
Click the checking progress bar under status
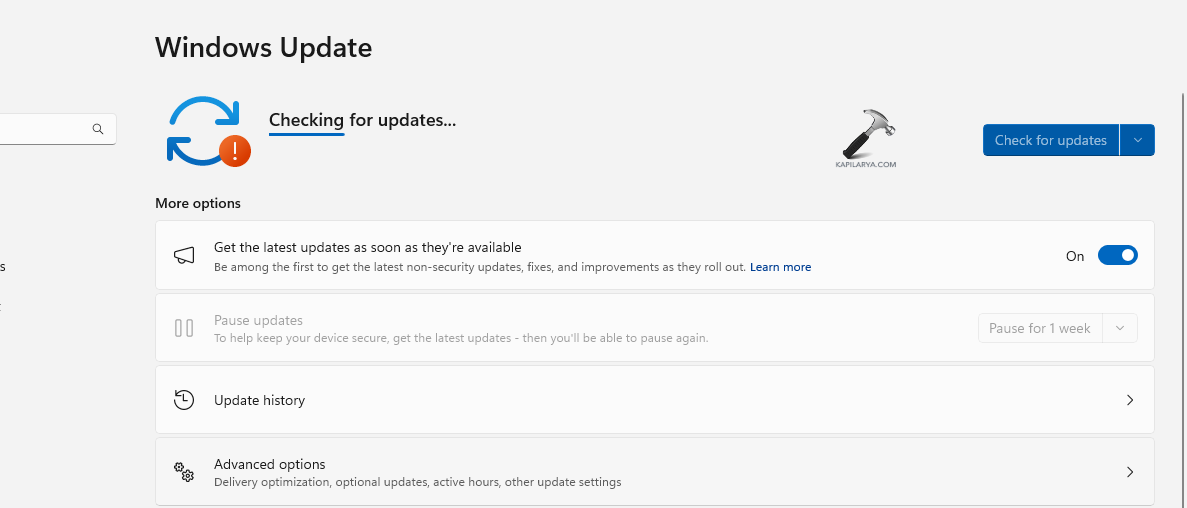[x=307, y=134]
